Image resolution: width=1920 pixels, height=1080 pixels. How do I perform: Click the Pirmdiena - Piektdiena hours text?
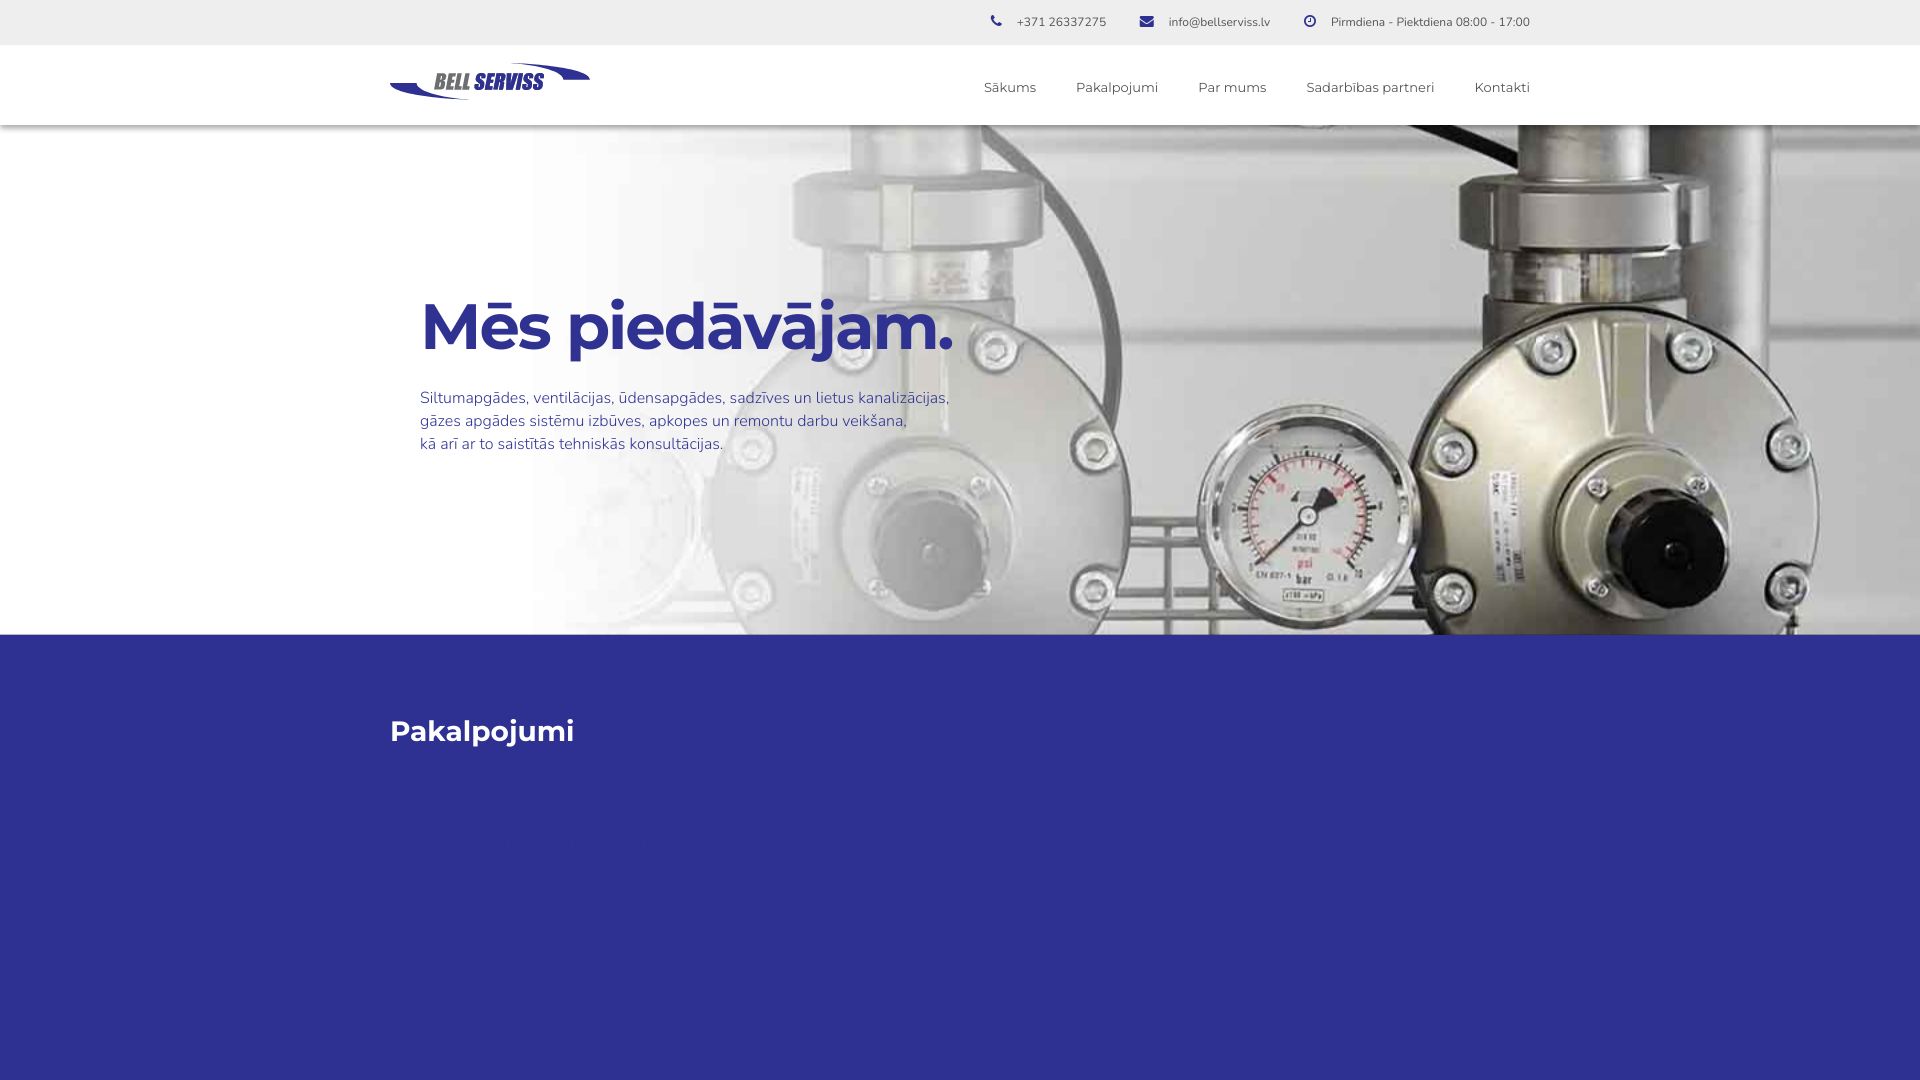[1429, 22]
